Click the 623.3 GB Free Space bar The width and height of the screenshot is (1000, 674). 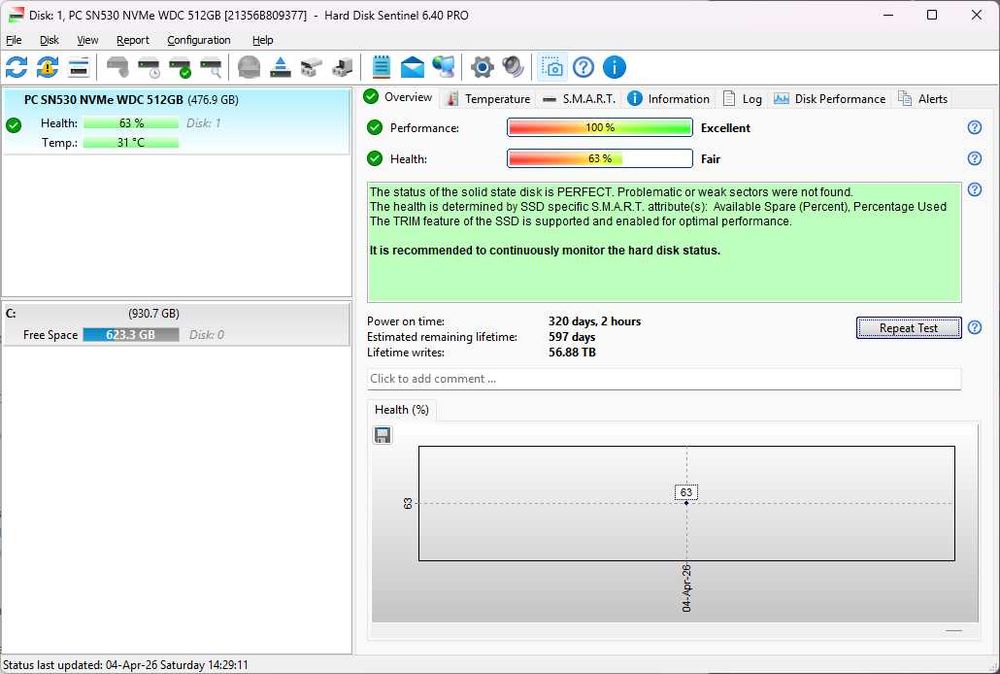tap(131, 335)
